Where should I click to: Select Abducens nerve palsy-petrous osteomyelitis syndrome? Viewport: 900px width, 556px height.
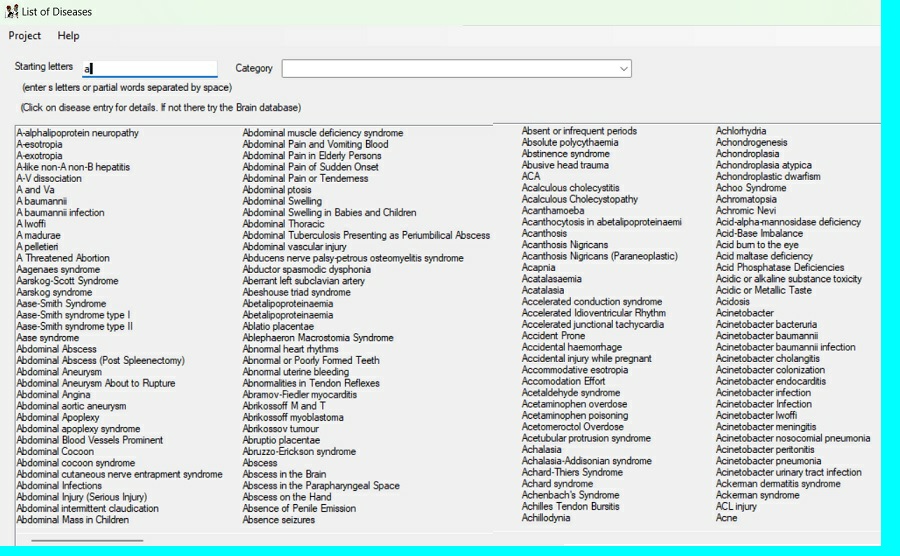tap(353, 258)
